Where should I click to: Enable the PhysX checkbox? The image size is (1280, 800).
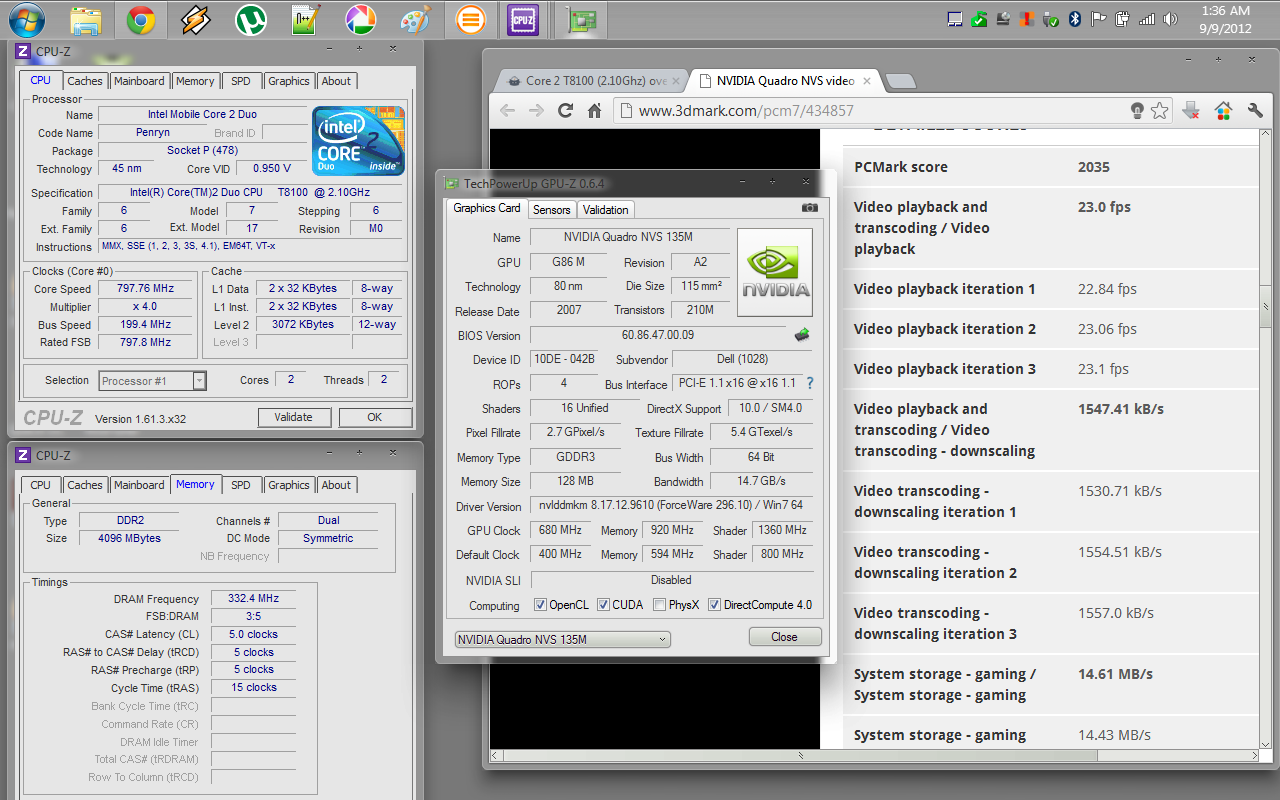pos(659,605)
